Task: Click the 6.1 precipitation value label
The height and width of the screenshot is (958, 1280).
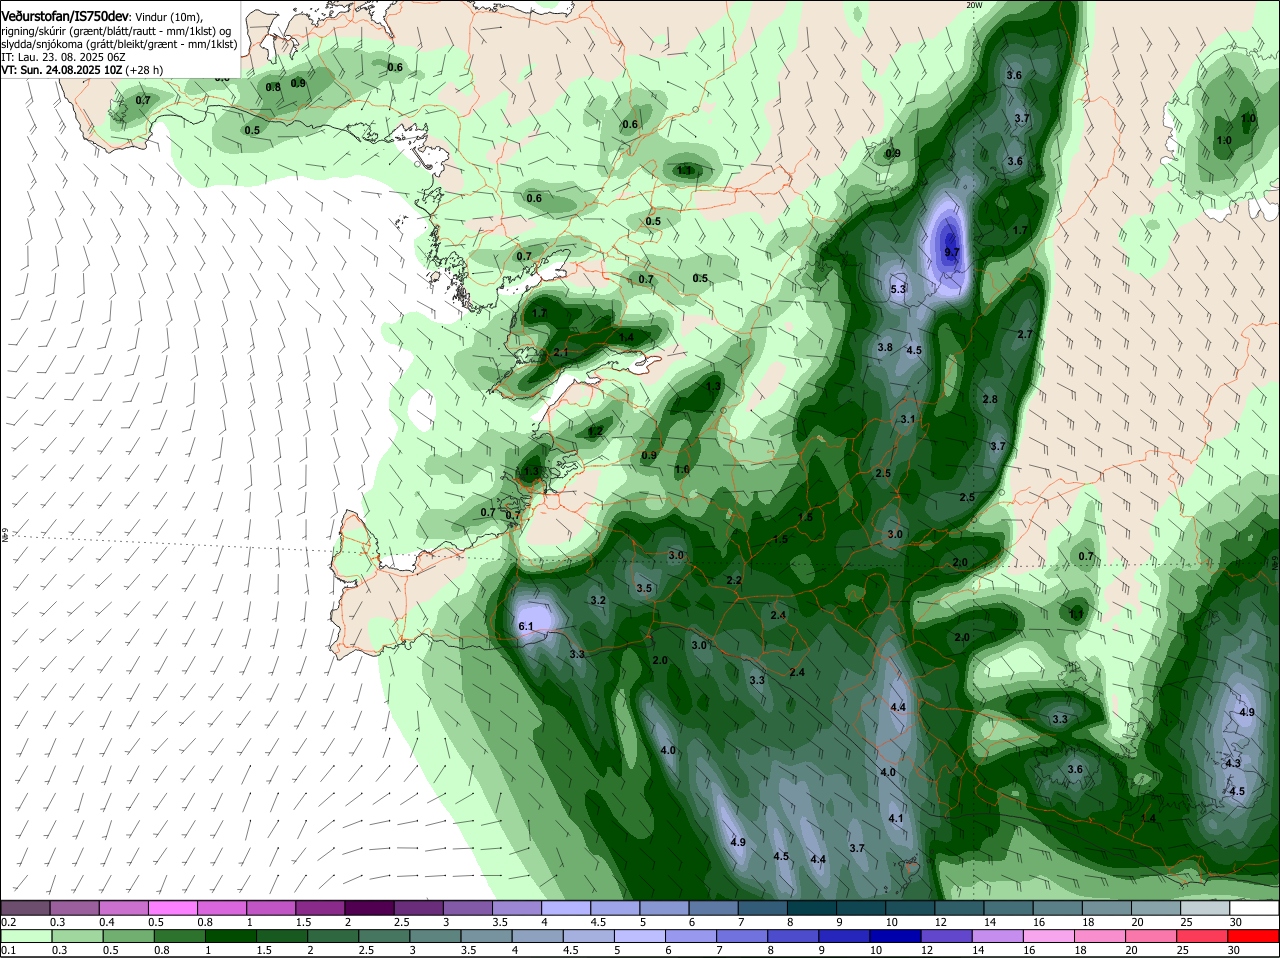Action: pyautogui.click(x=526, y=626)
